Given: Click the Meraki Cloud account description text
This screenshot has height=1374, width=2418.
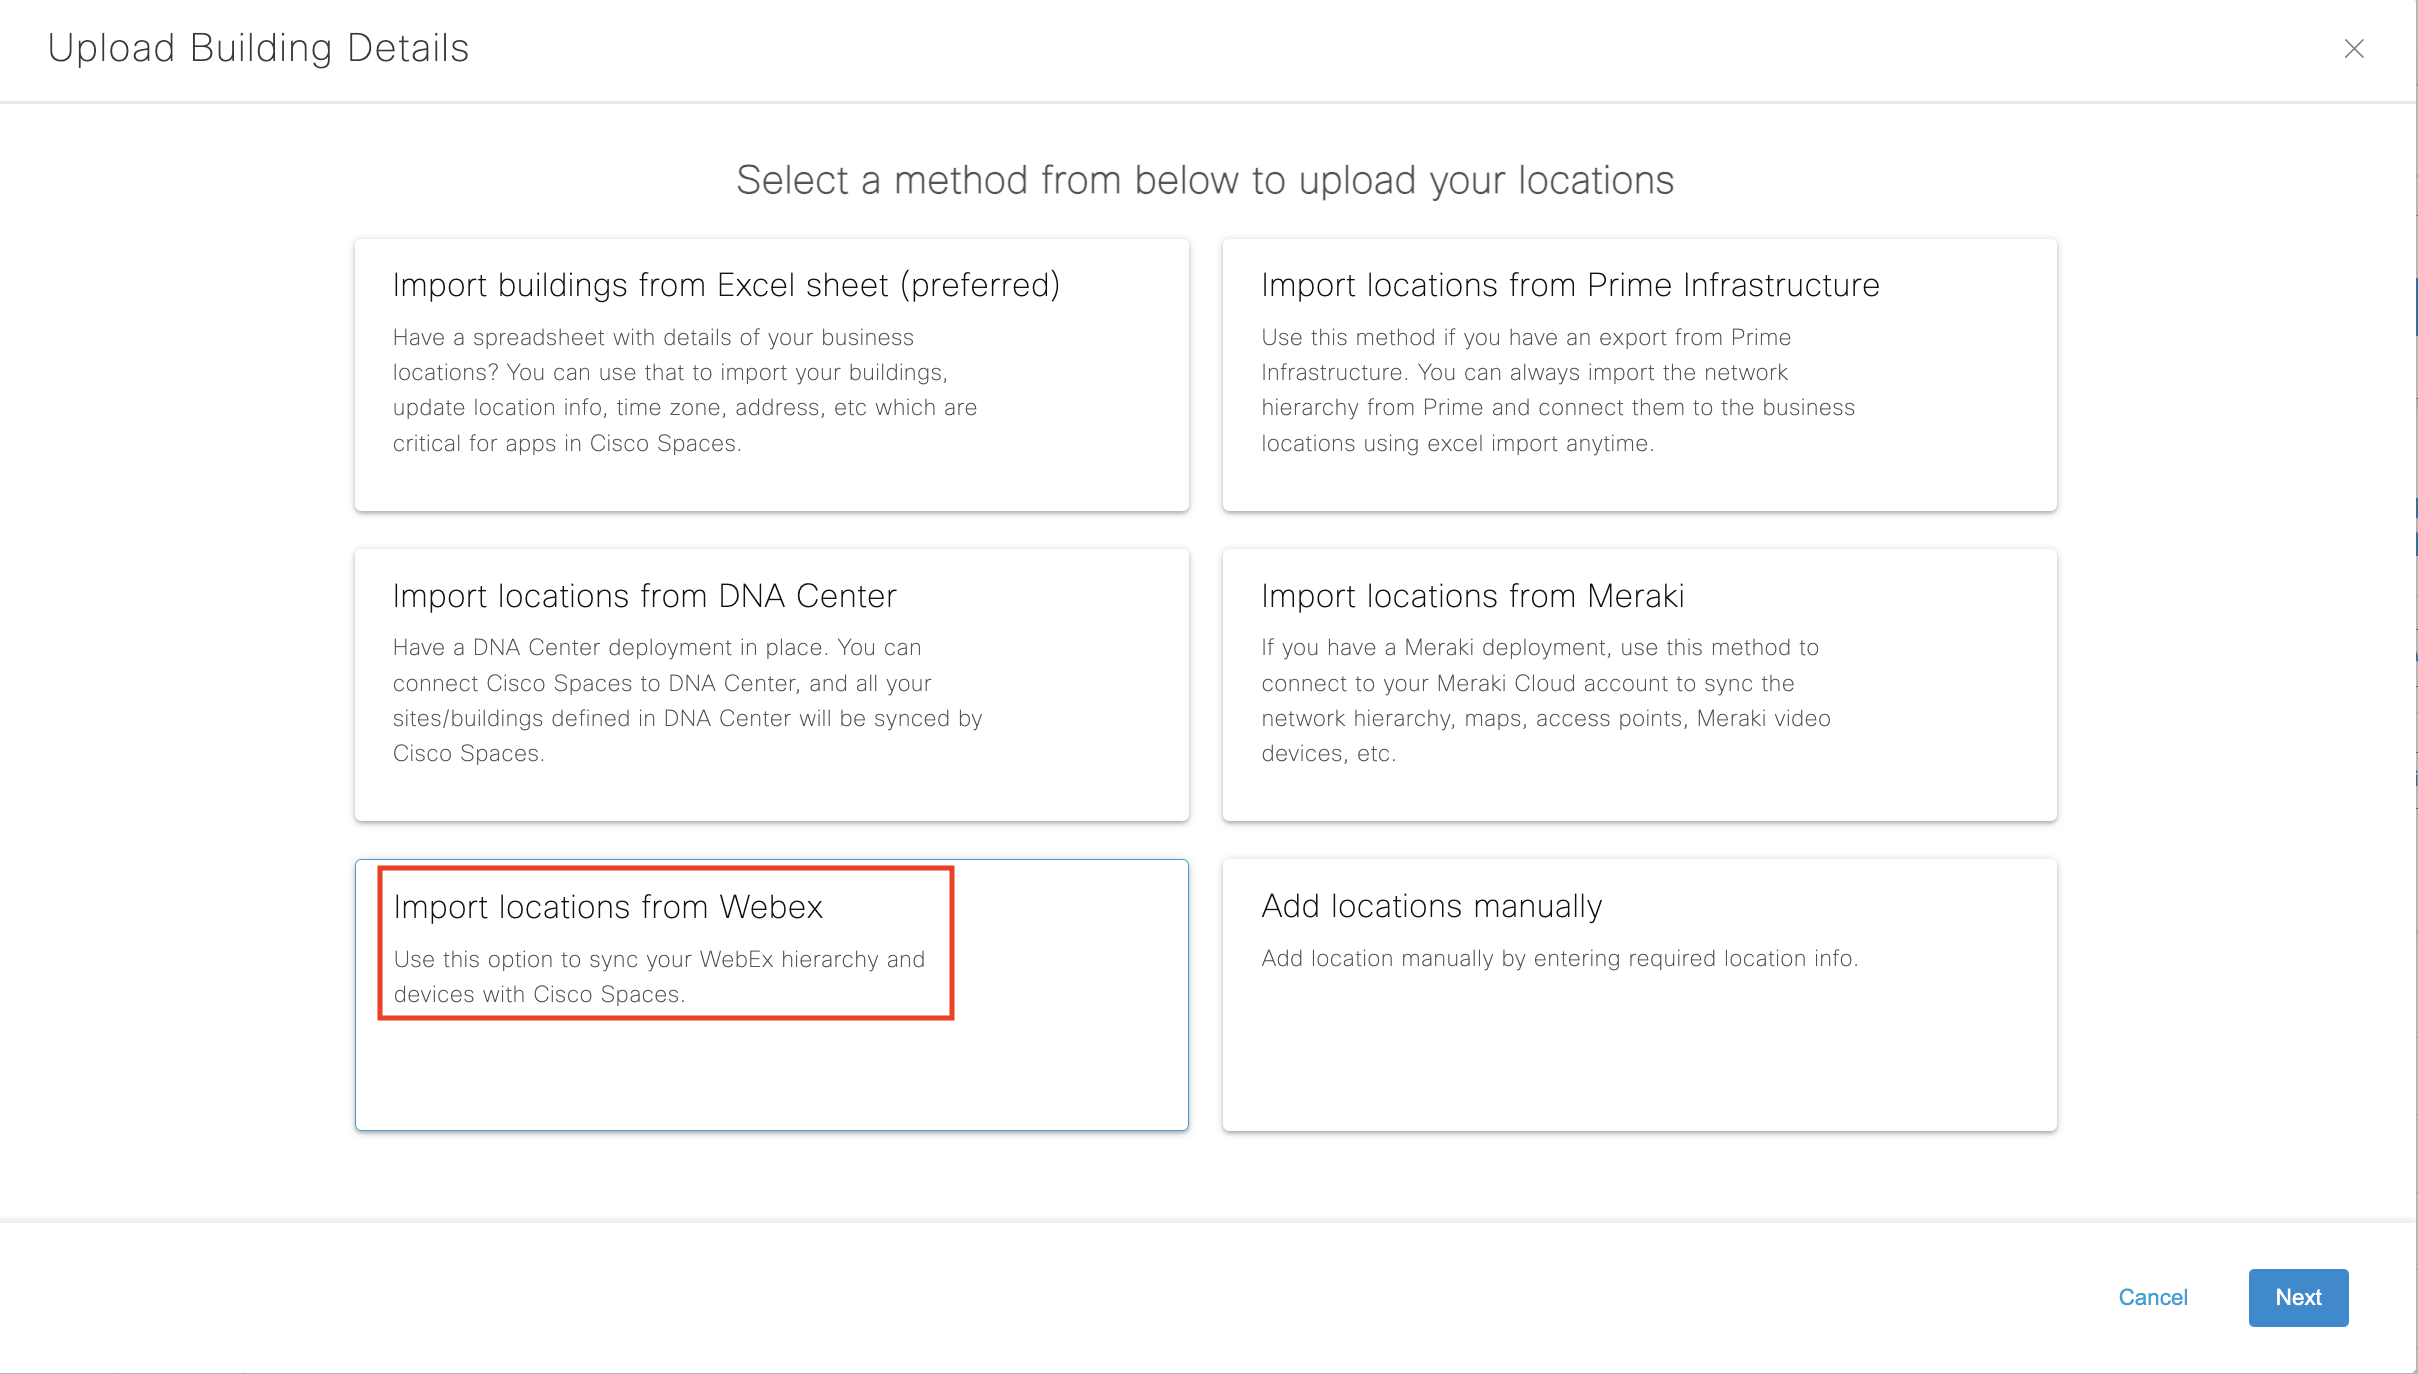Looking at the screenshot, I should pyautogui.click(x=1545, y=700).
